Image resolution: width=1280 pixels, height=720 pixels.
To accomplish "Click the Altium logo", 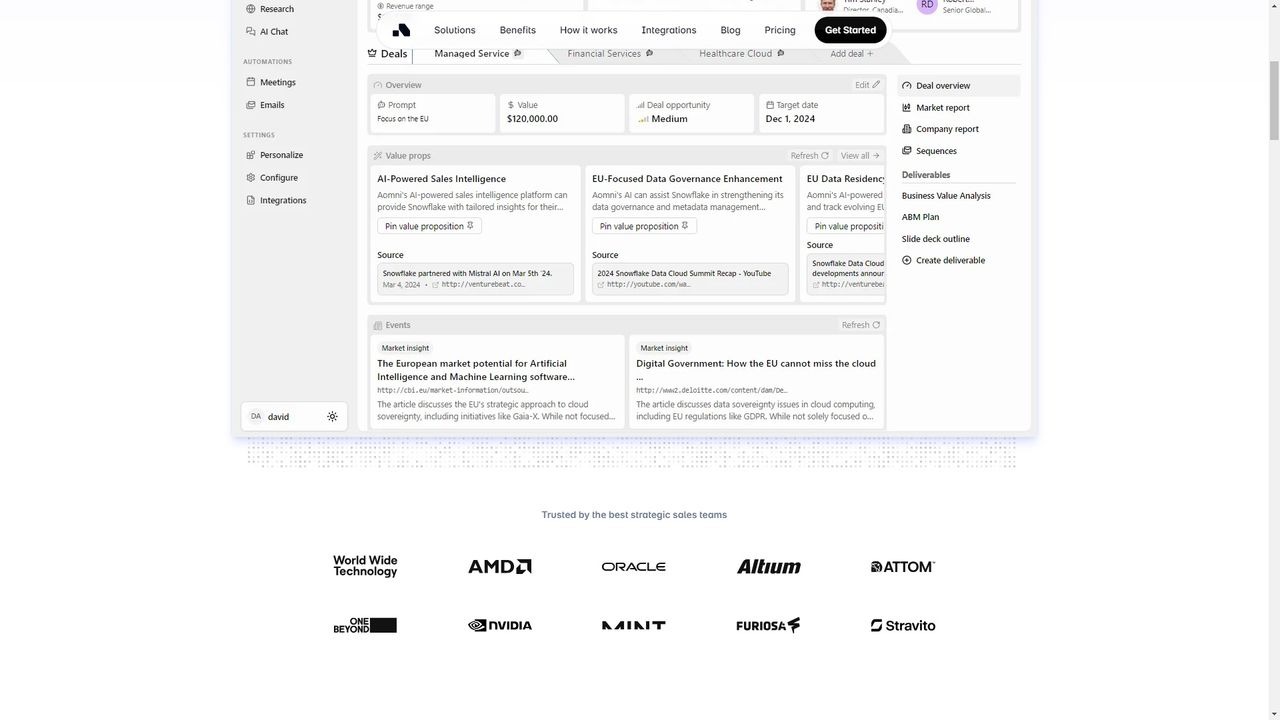I will [x=769, y=566].
